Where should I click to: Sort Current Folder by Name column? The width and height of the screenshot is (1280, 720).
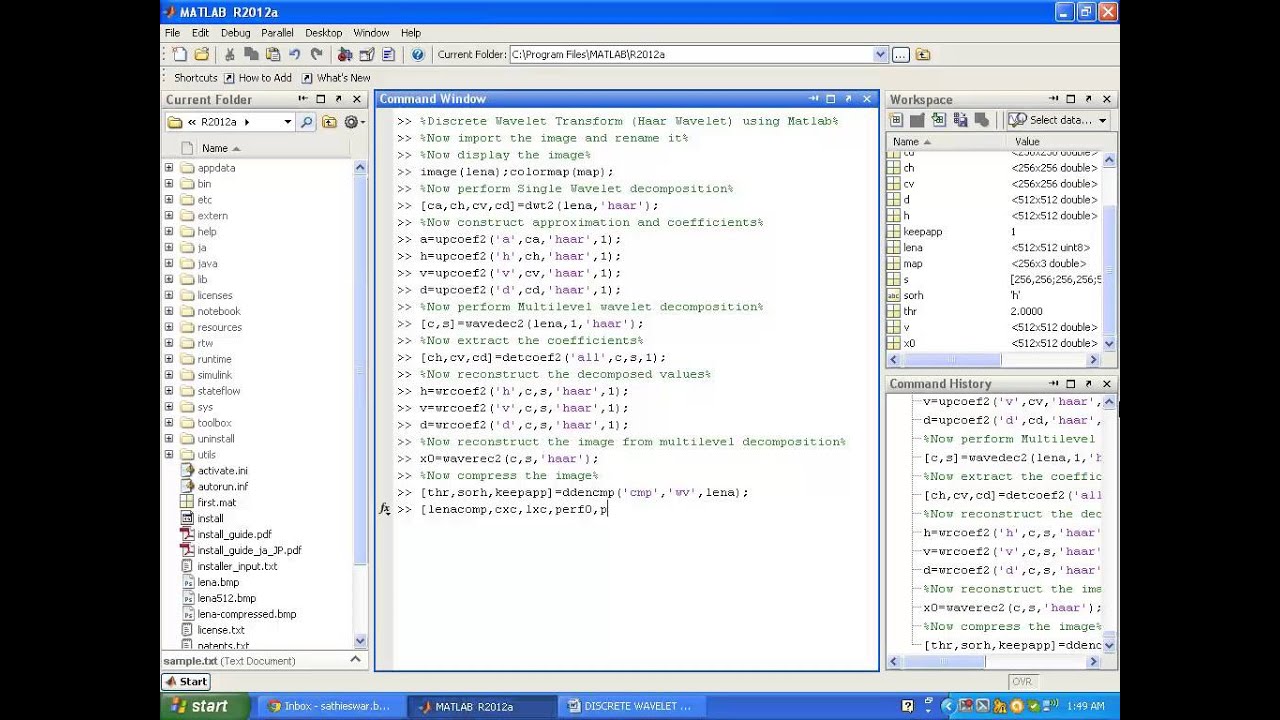pyautogui.click(x=215, y=148)
